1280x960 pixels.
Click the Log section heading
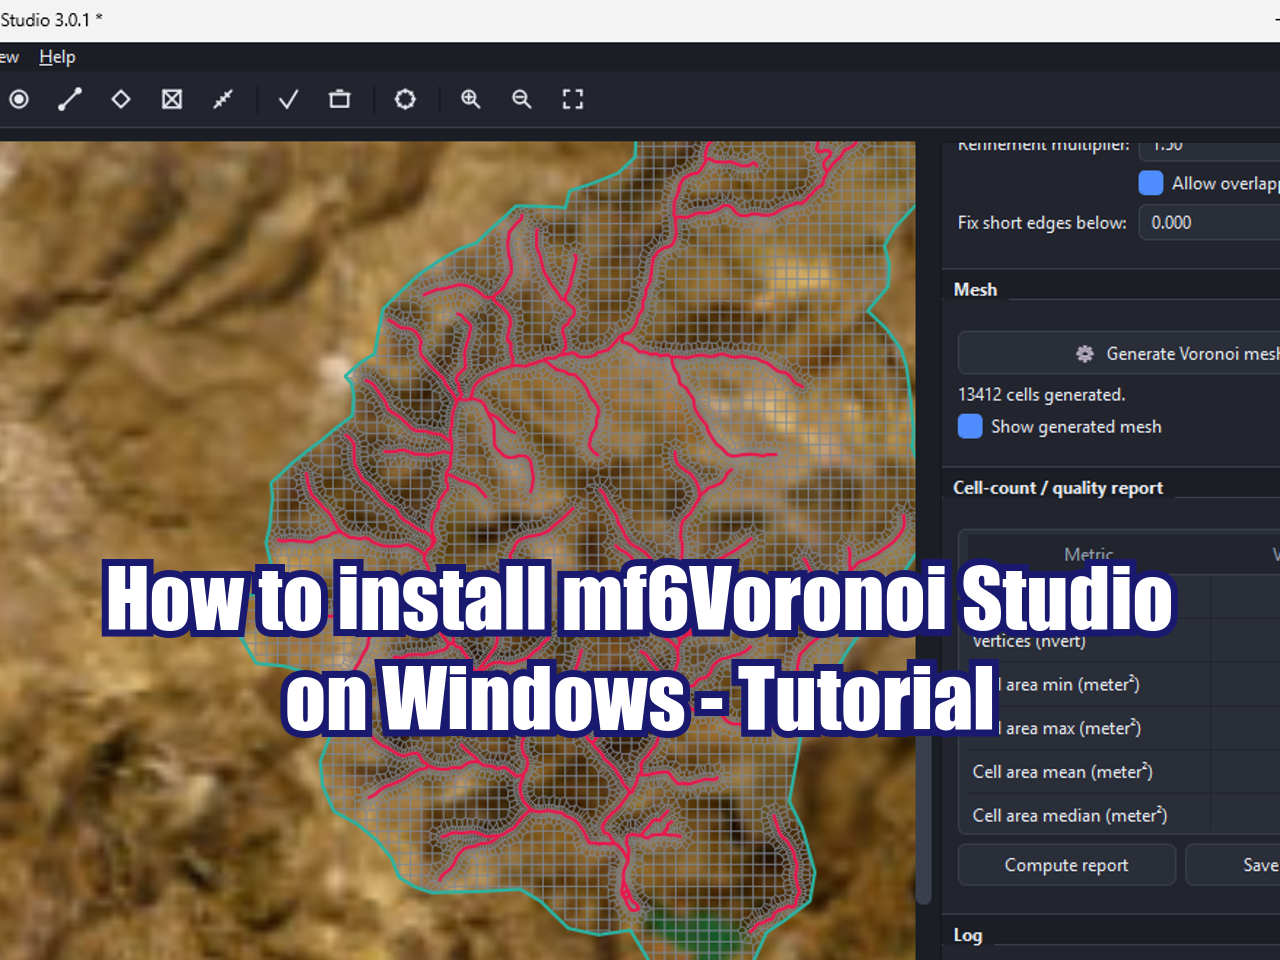point(968,935)
